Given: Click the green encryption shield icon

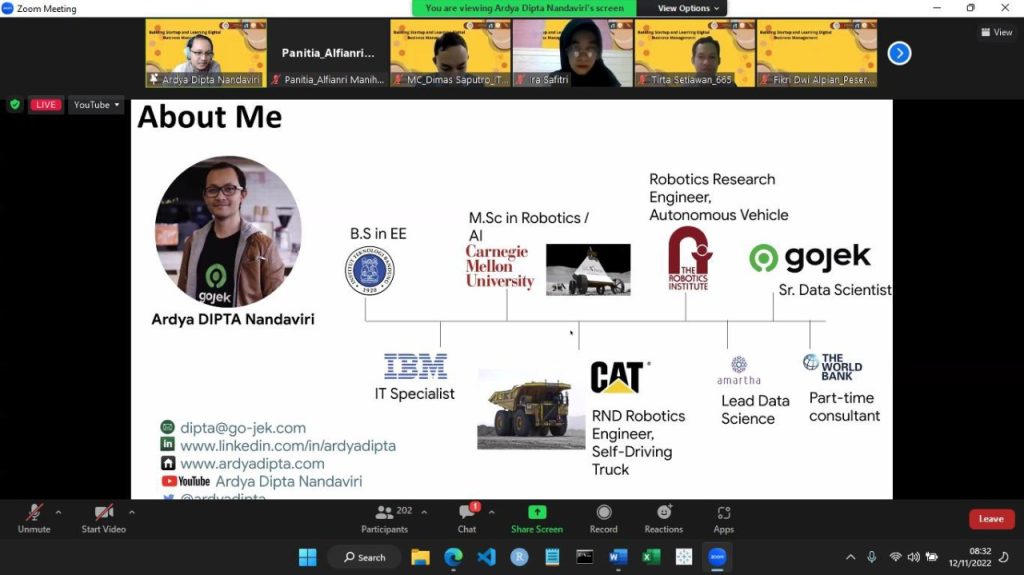Looking at the screenshot, I should 14,105.
